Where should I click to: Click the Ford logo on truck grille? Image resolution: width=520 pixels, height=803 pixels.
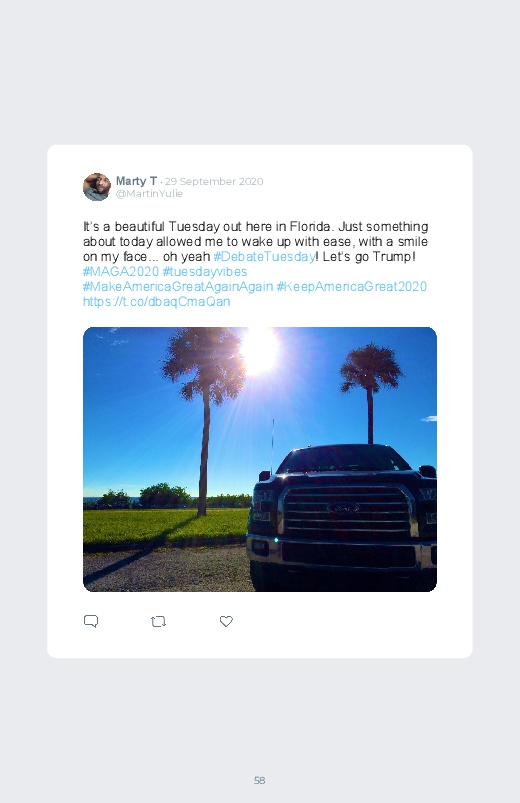point(343,508)
